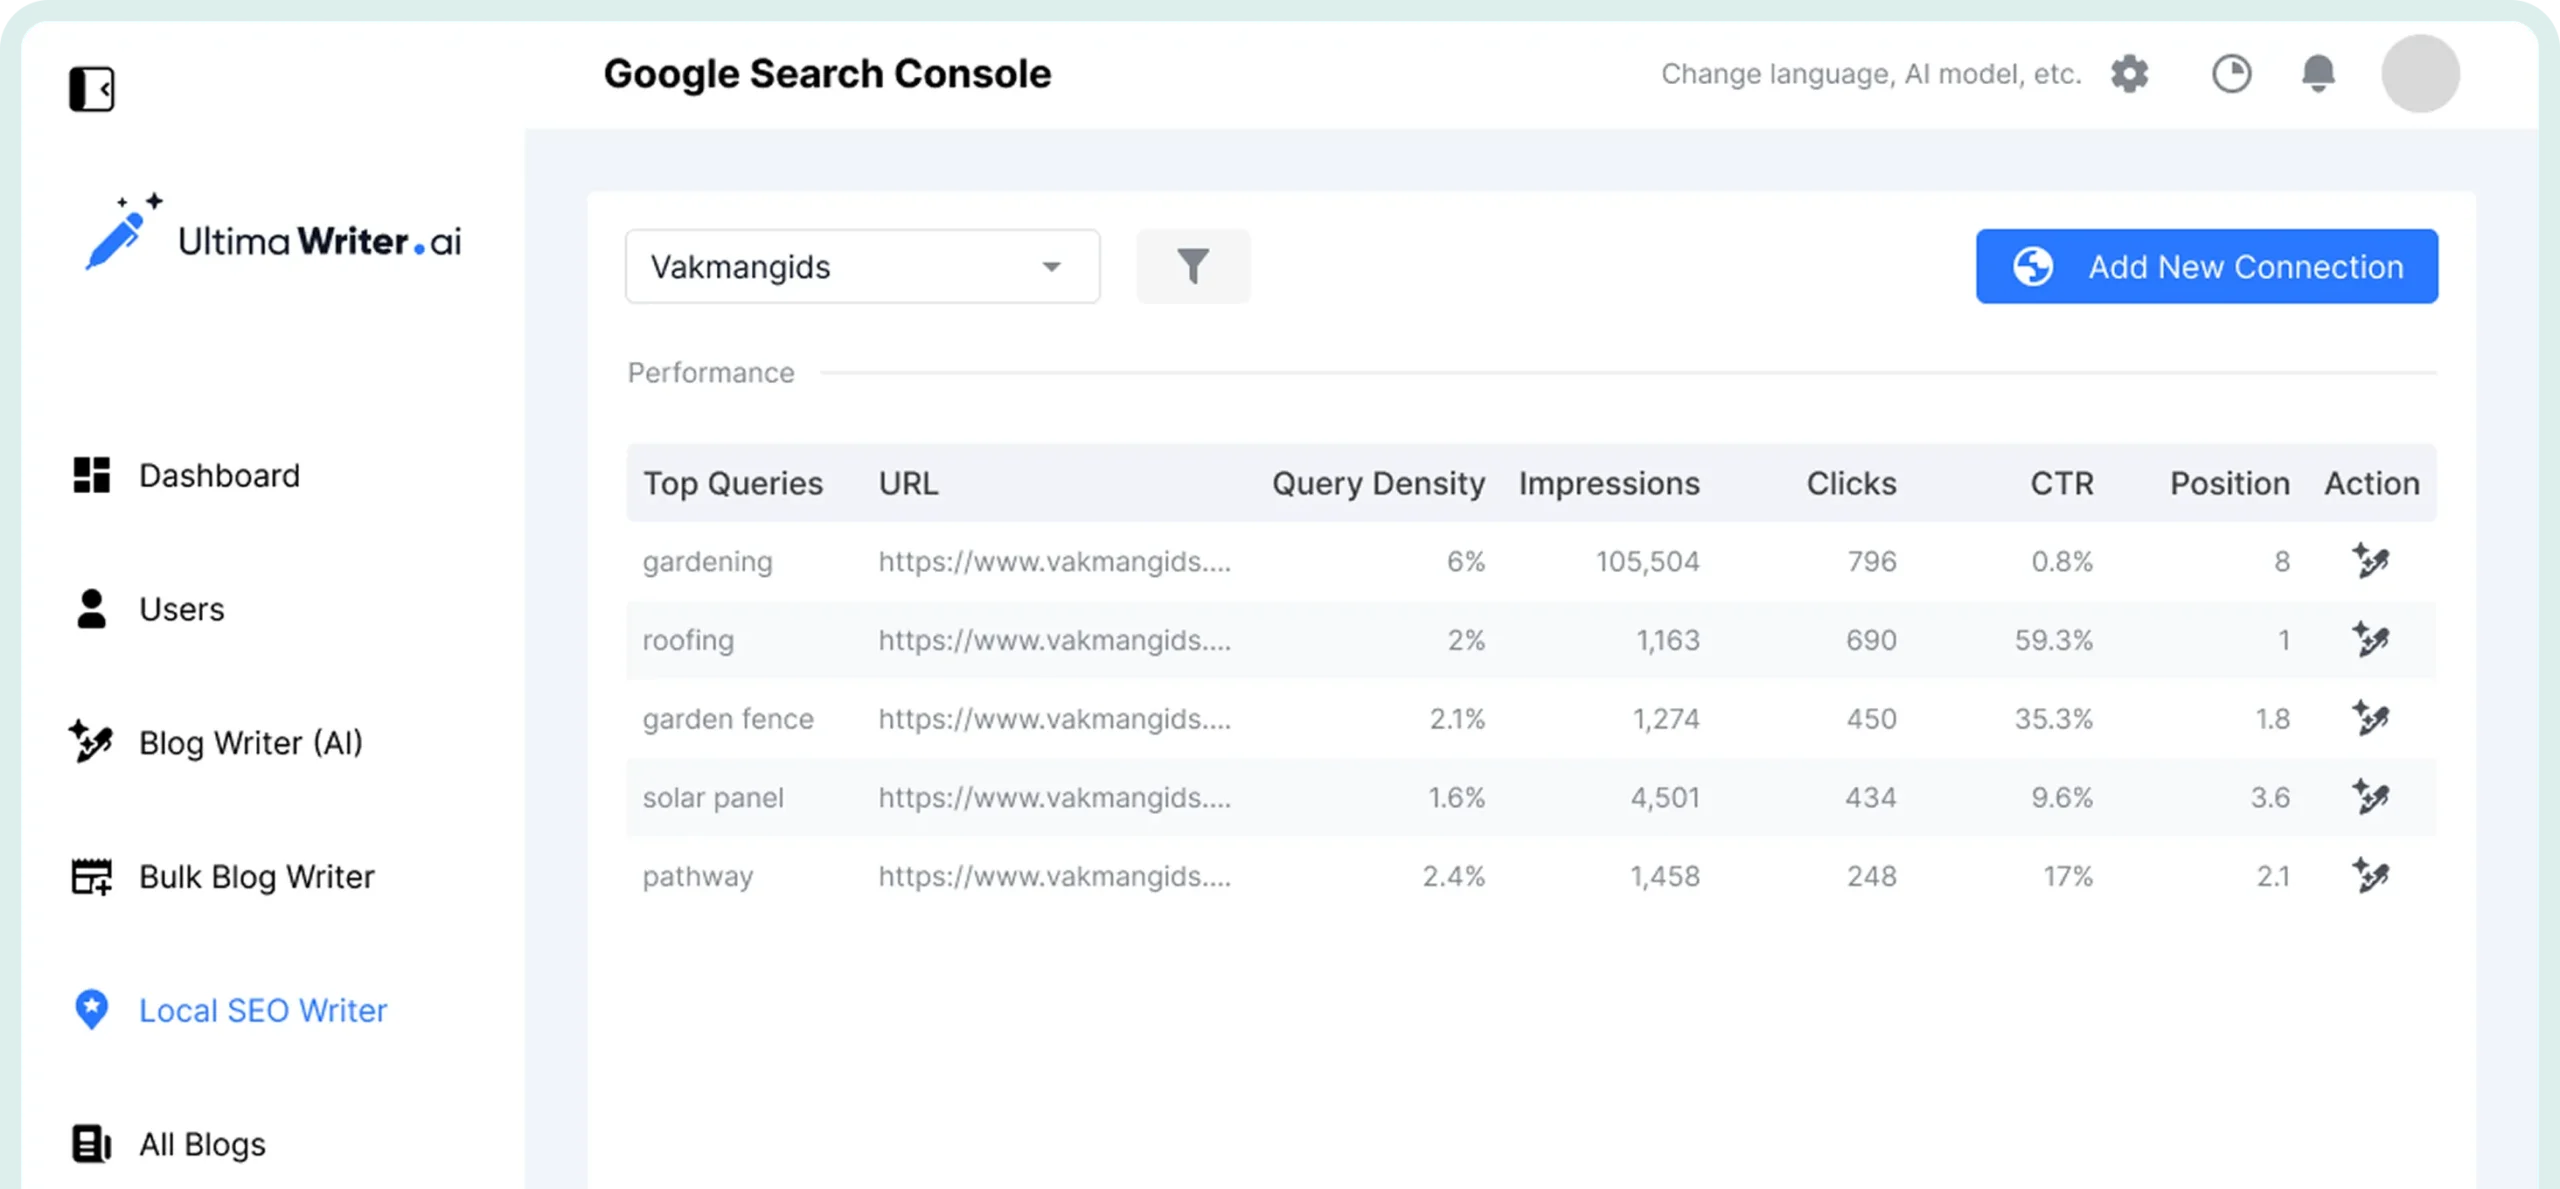Click the Local SEO Writer pin icon
This screenshot has width=2560, height=1189.
click(x=91, y=1010)
